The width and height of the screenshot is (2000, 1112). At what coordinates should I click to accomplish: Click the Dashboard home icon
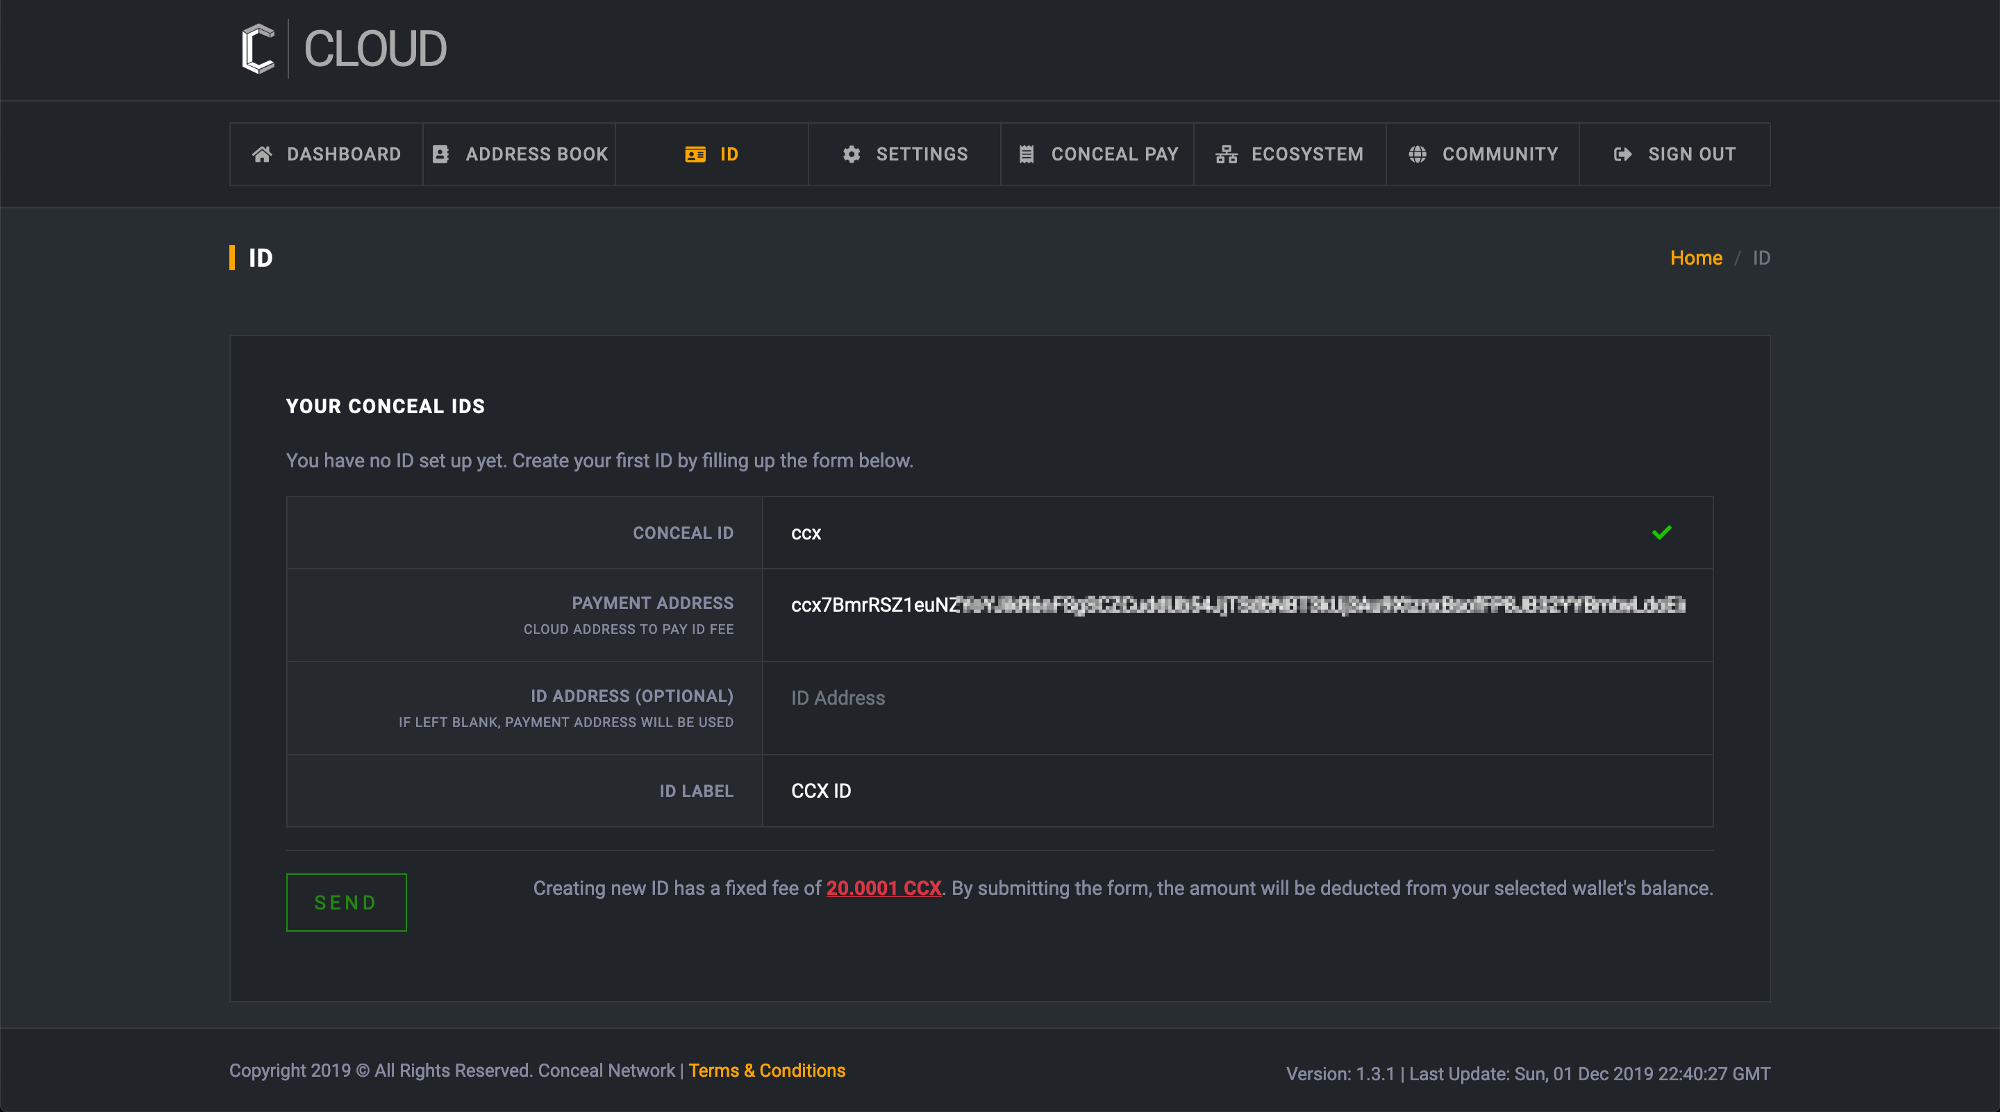coord(262,154)
